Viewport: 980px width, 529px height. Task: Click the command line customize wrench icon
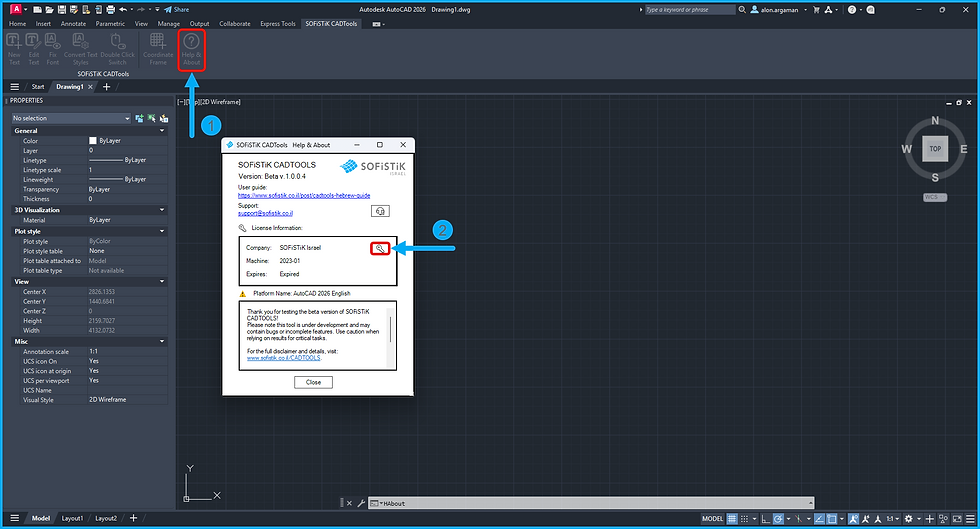click(x=361, y=503)
